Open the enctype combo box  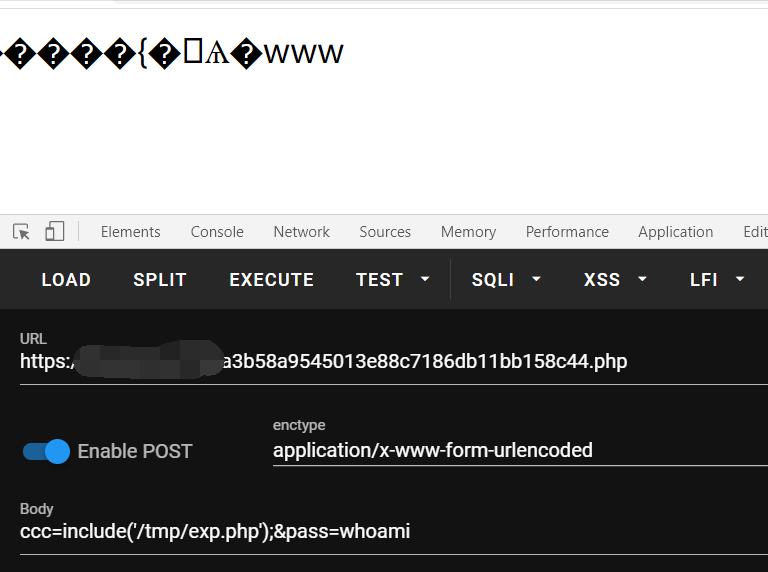pyautogui.click(x=520, y=450)
